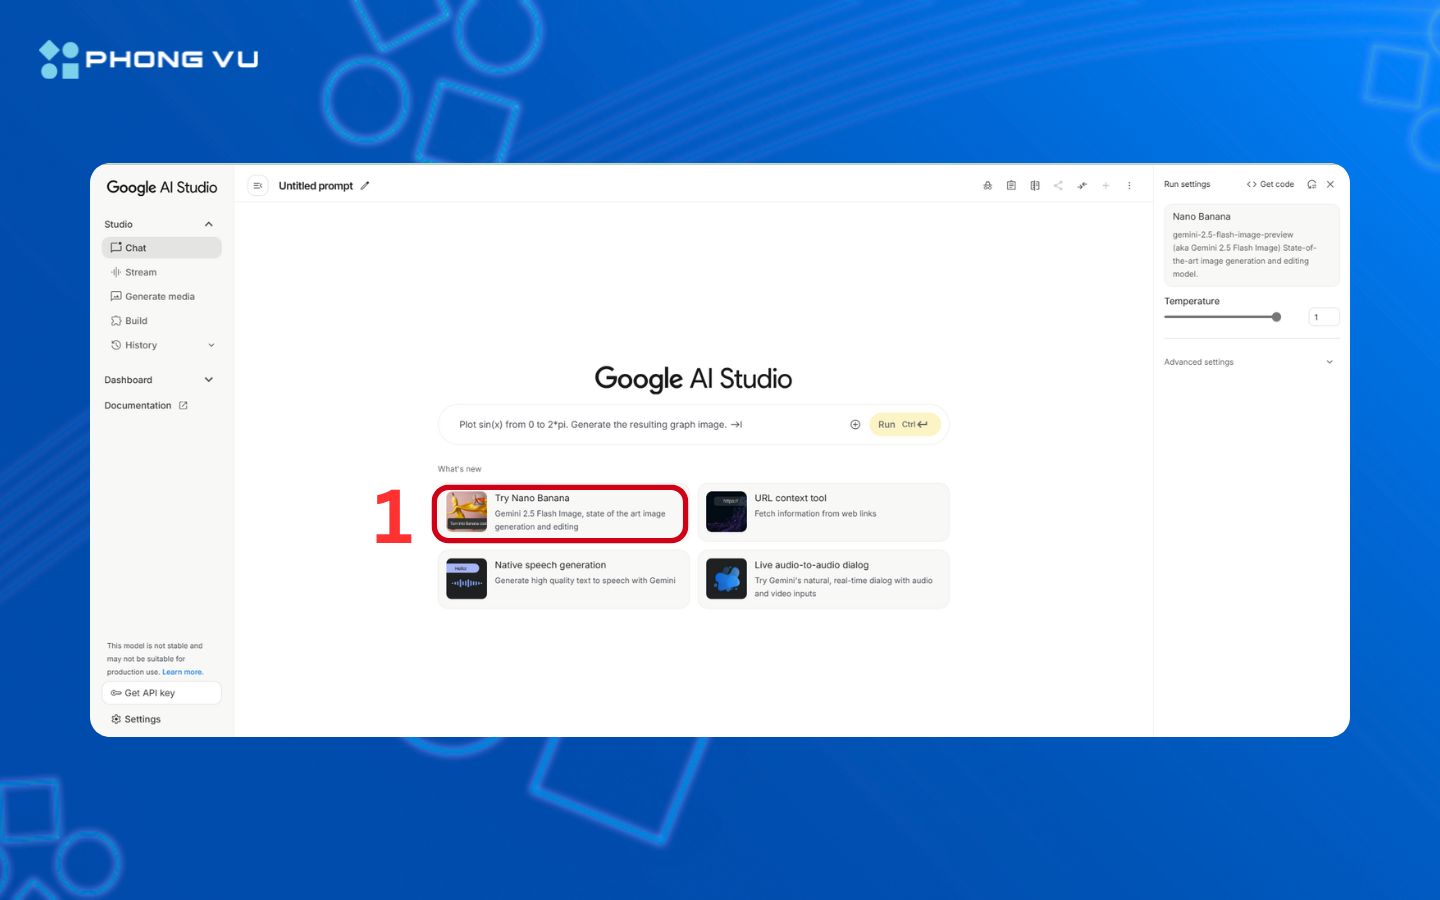Expand the Dashboard section

209,380
